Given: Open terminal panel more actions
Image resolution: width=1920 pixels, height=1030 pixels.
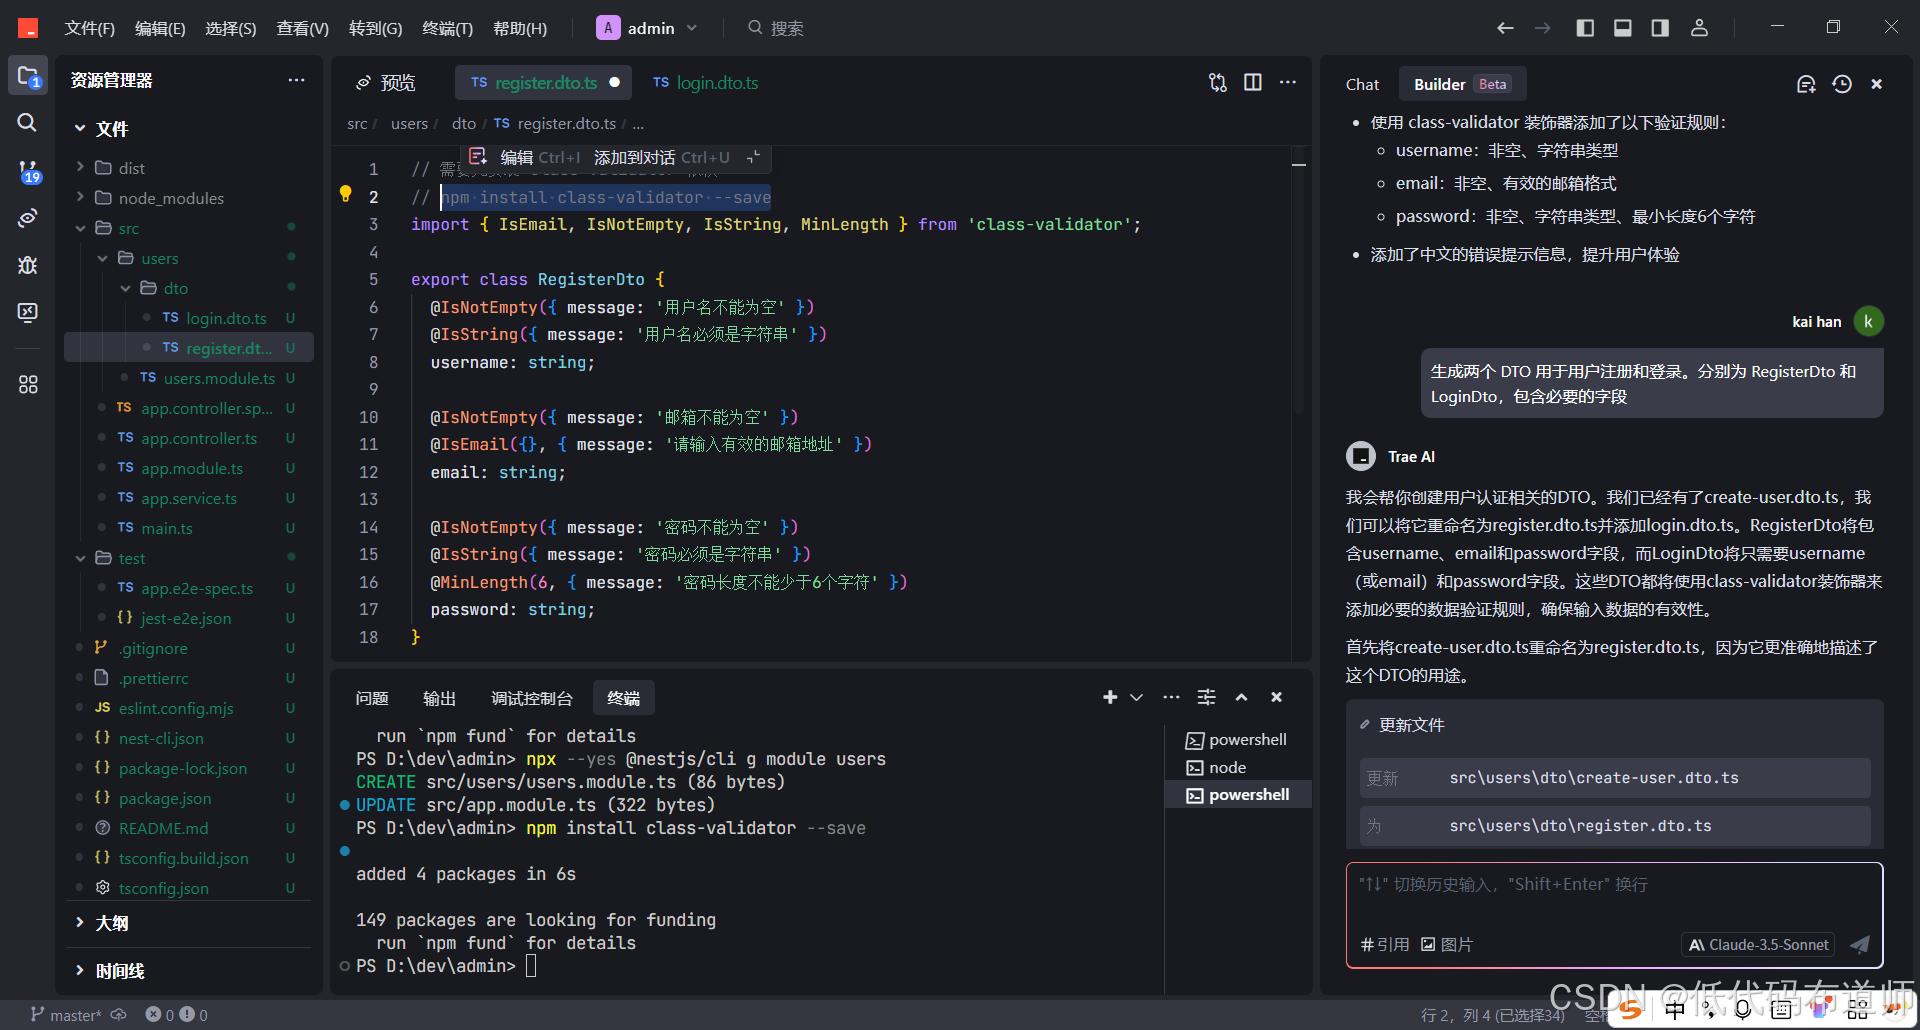Looking at the screenshot, I should pyautogui.click(x=1171, y=697).
